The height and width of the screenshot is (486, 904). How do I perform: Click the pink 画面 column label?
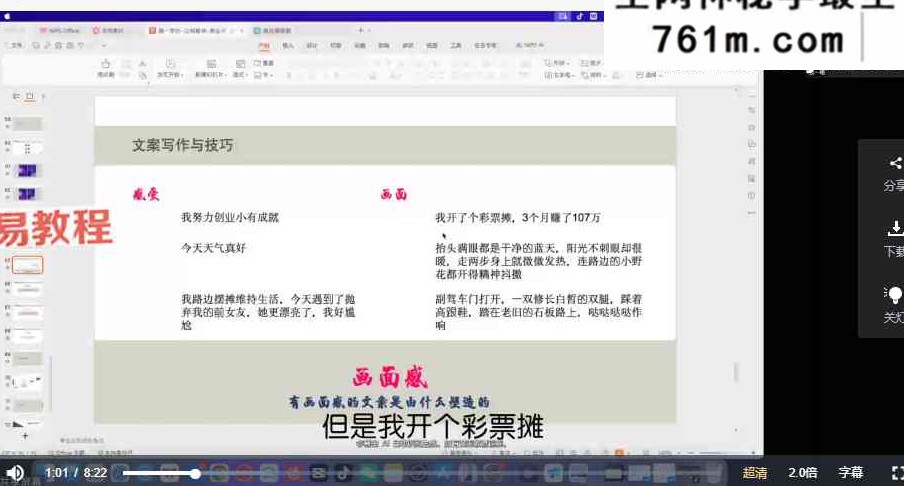(x=394, y=194)
